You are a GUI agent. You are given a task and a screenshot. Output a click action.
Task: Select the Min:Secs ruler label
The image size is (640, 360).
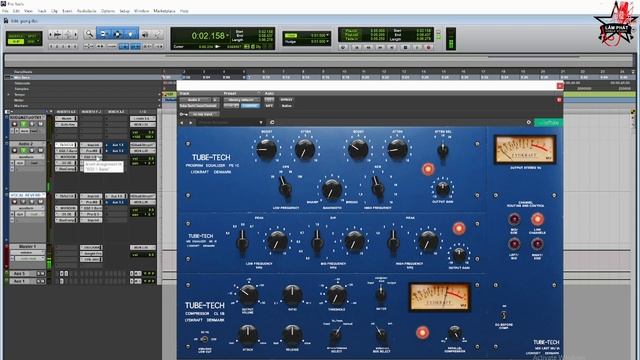pyautogui.click(x=22, y=77)
